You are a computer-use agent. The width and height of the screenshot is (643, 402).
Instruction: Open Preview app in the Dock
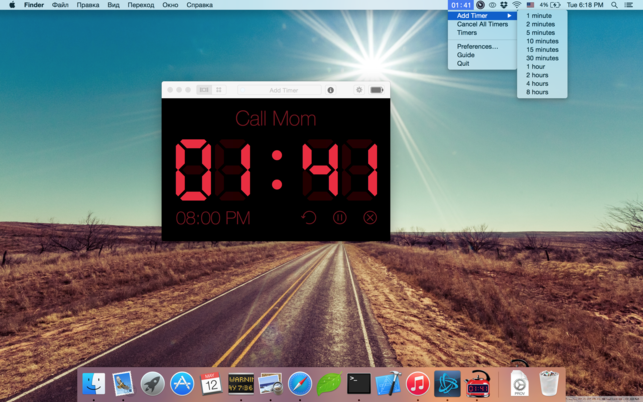coord(270,384)
